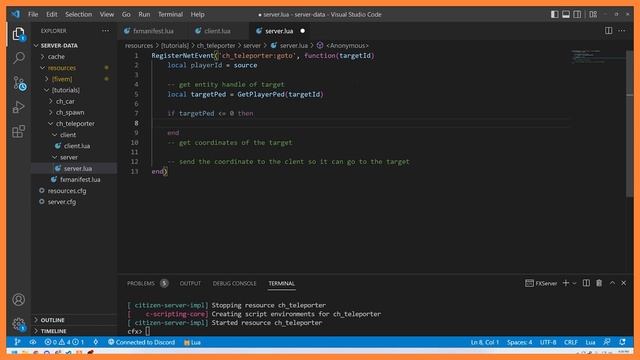Collapse the SERVER-DATA root section
Screen dimensions: 640x360
[x=74, y=45]
